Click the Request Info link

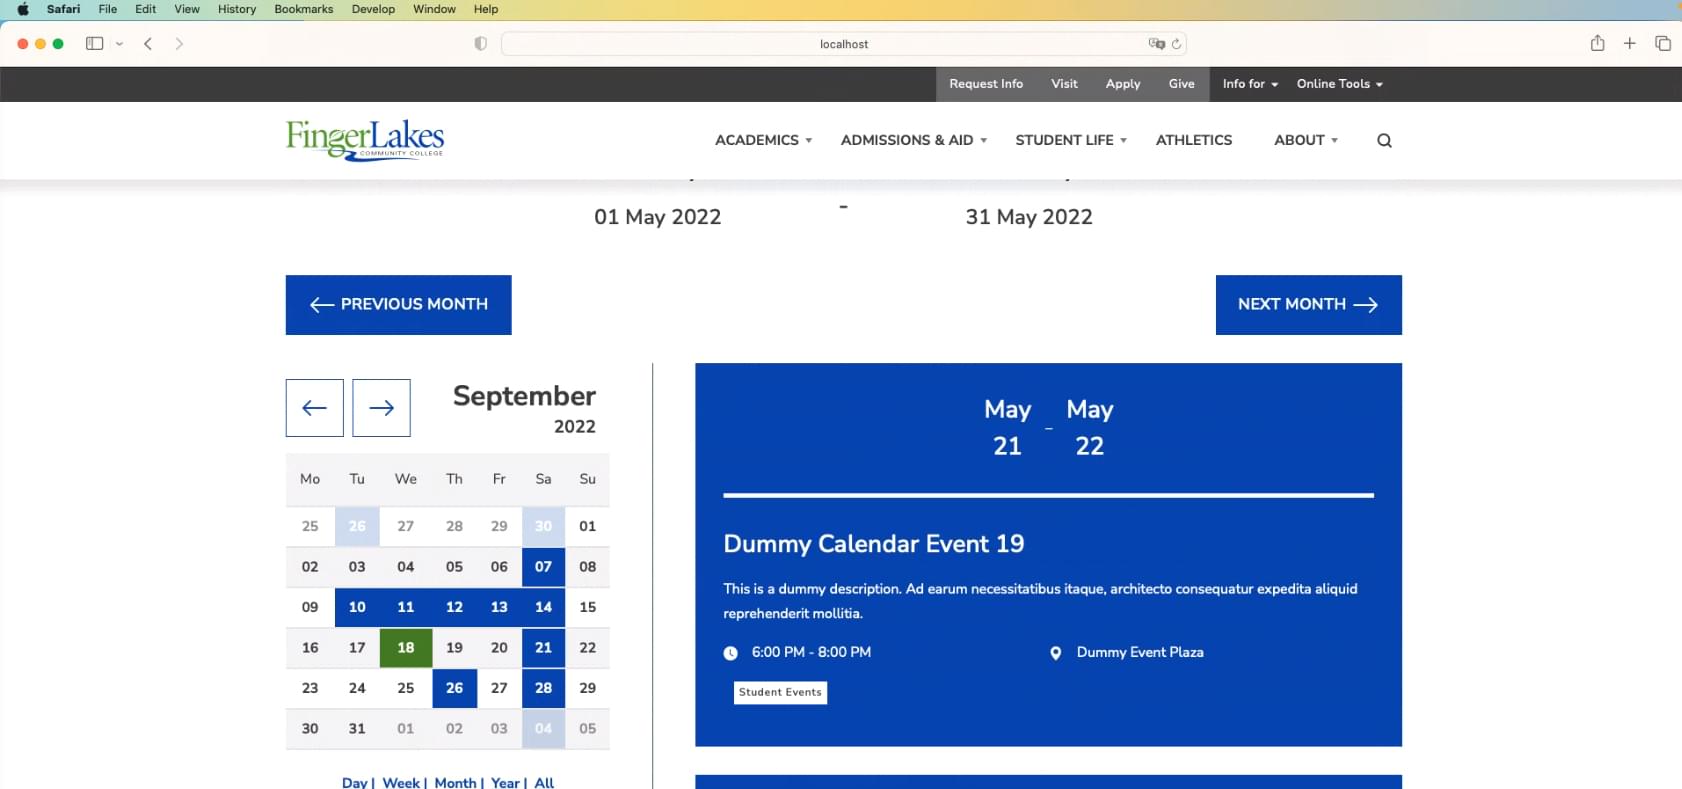point(986,84)
